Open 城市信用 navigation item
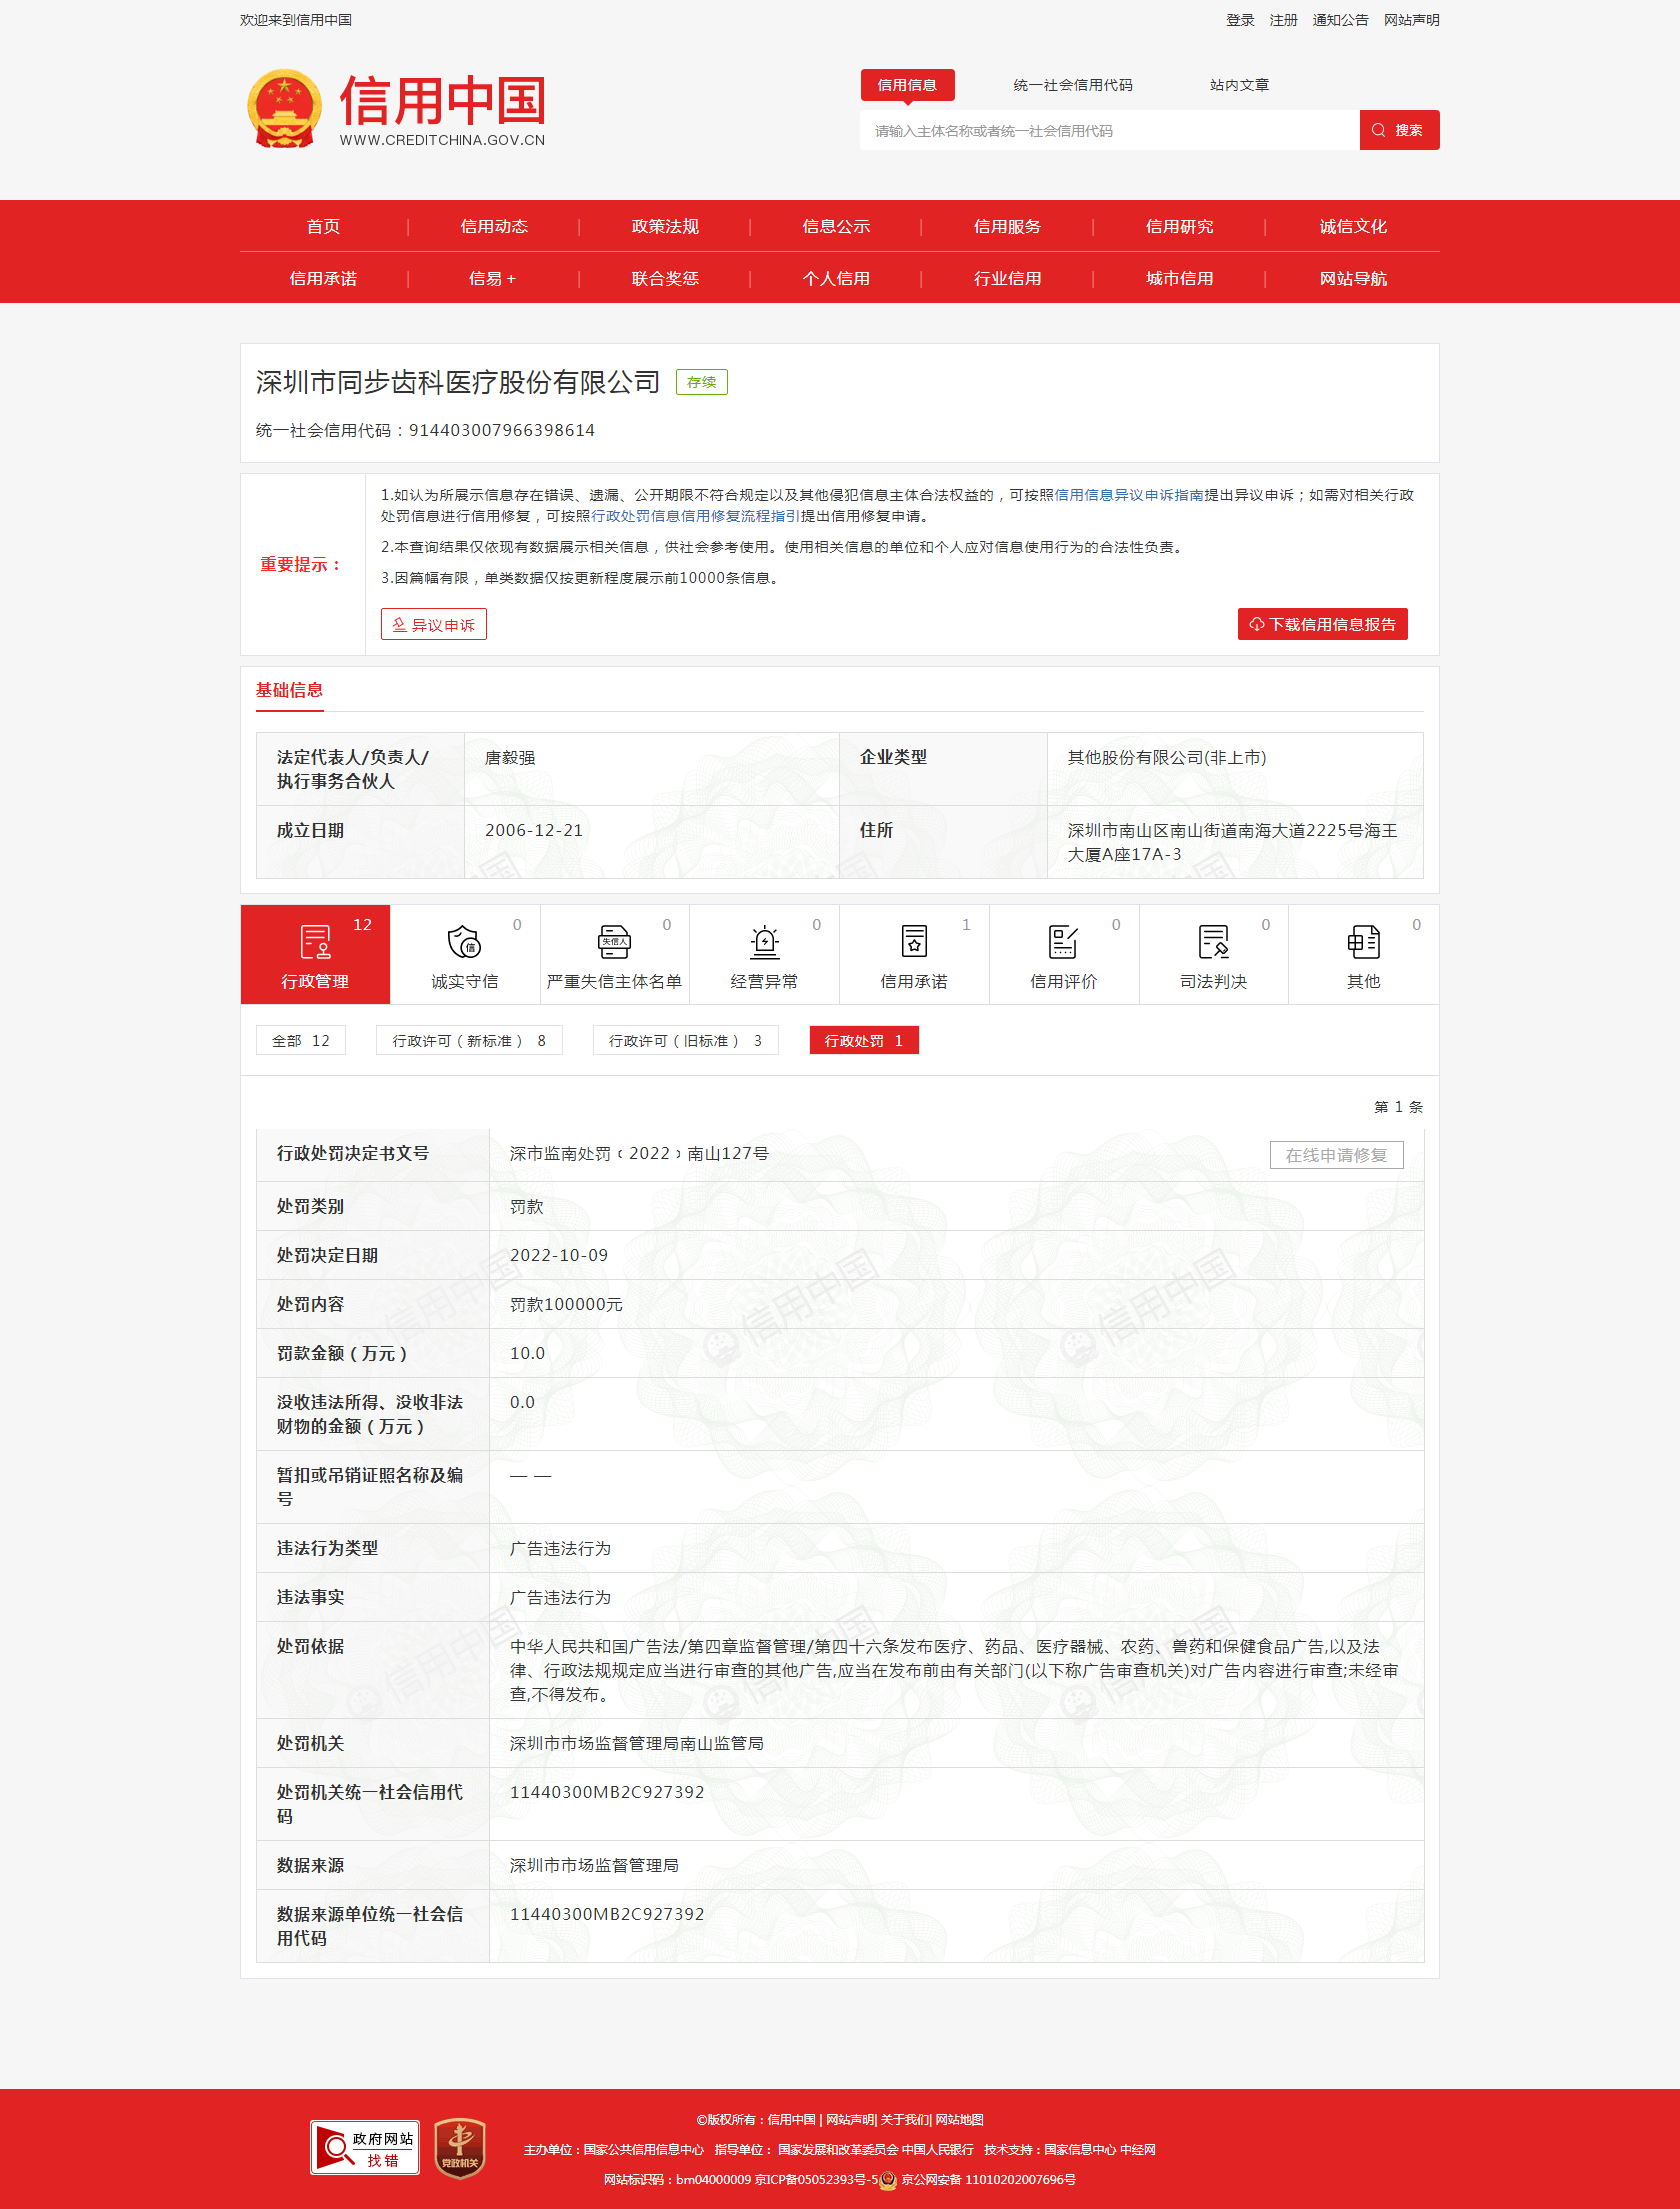The image size is (1680, 2209). (x=1180, y=278)
